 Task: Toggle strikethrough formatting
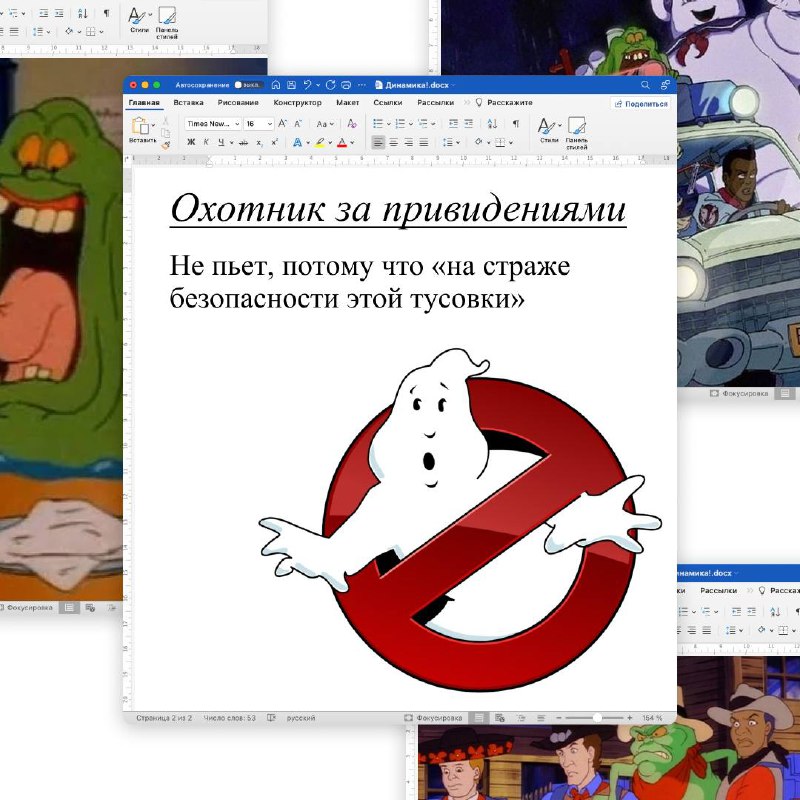pos(244,142)
